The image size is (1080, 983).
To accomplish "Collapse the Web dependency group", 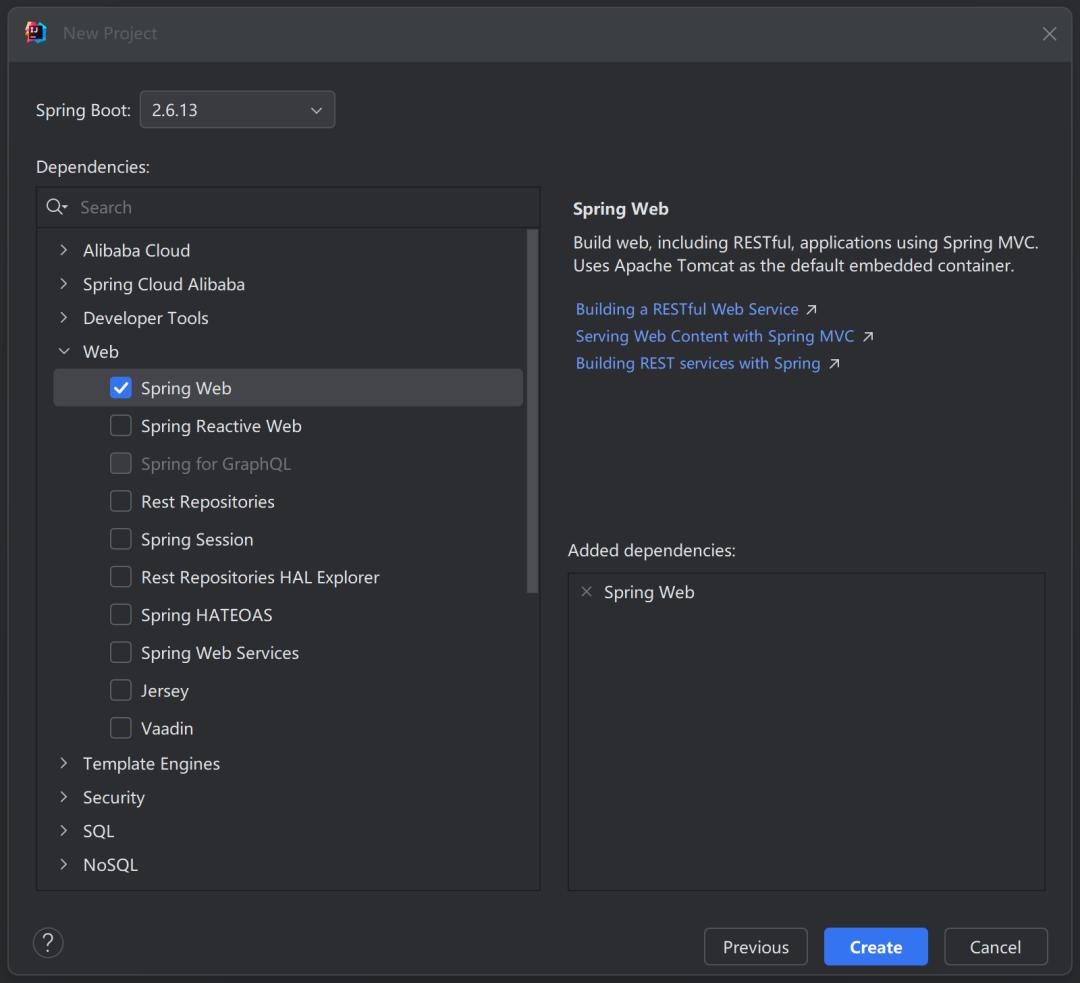I will (63, 351).
